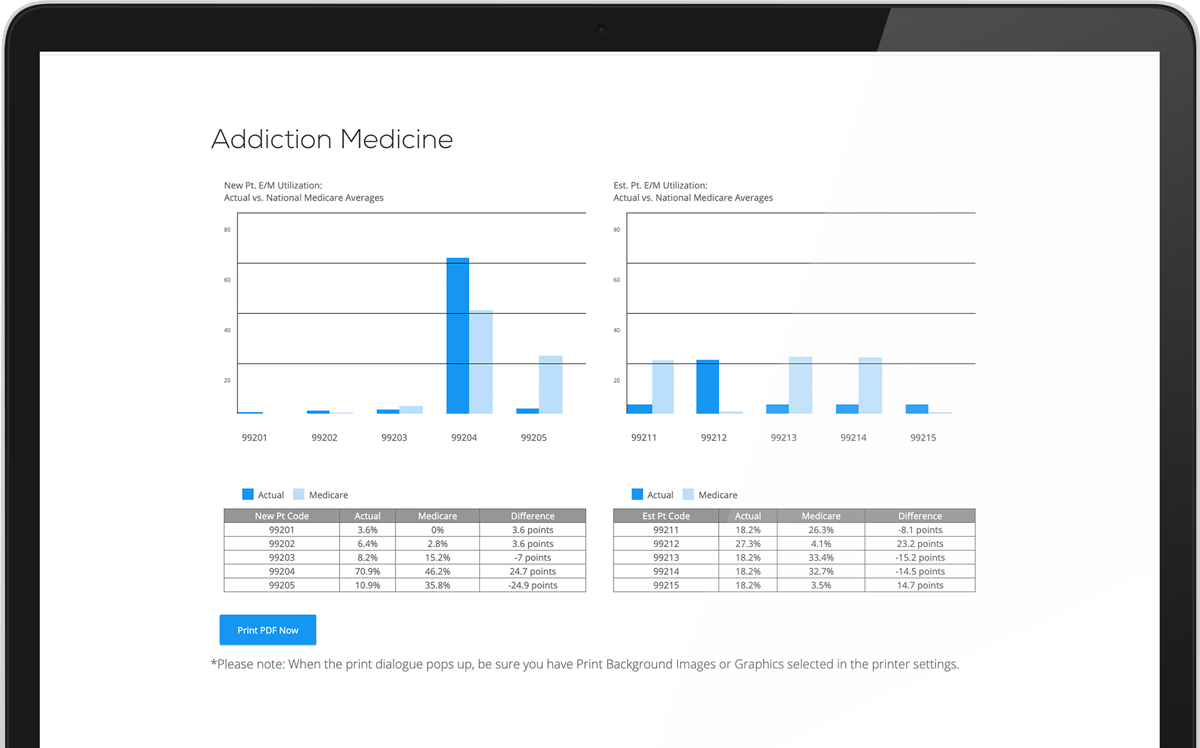The height and width of the screenshot is (748, 1200).
Task: Click the Actual legend swatch under New Pt. chart
Action: (248, 494)
